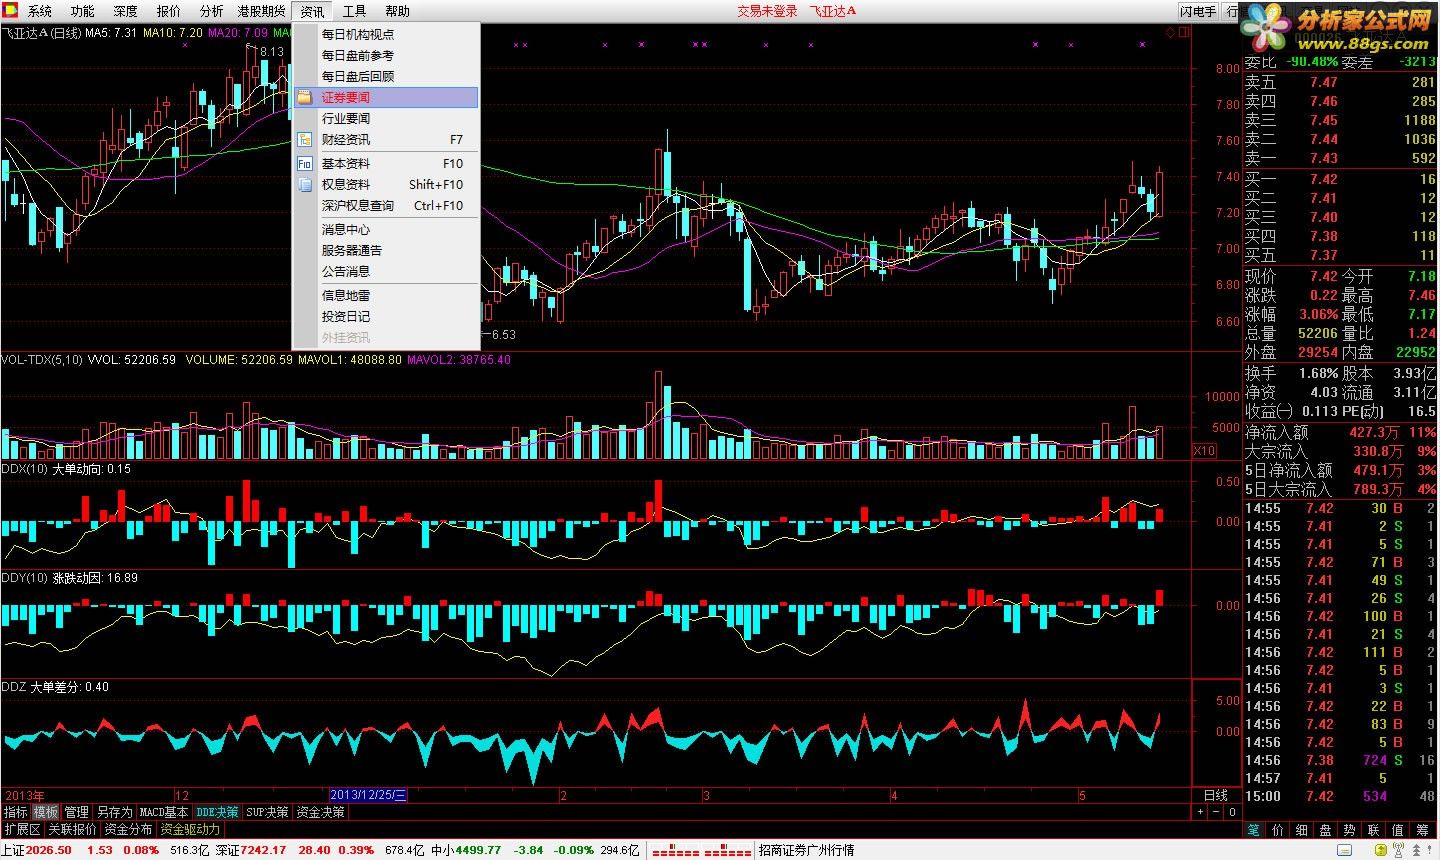
Task: Open 消息中心 from the menu
Action: pyautogui.click(x=386, y=229)
